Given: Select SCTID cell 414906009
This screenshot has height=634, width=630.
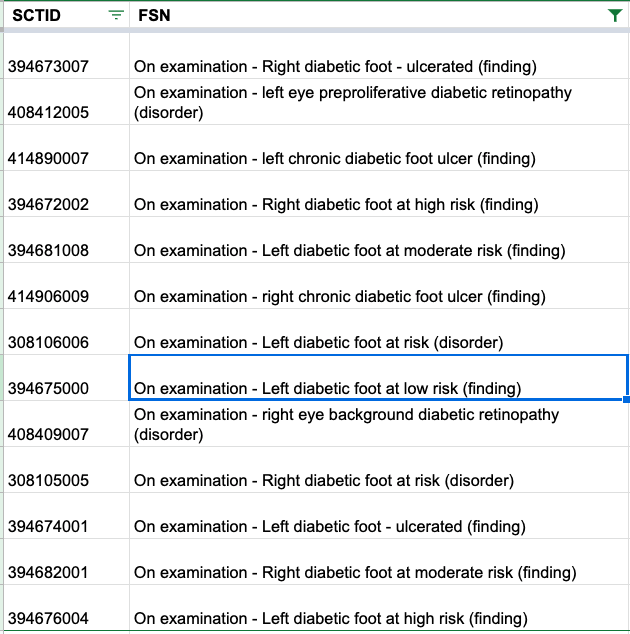Looking at the screenshot, I should 66,286.
